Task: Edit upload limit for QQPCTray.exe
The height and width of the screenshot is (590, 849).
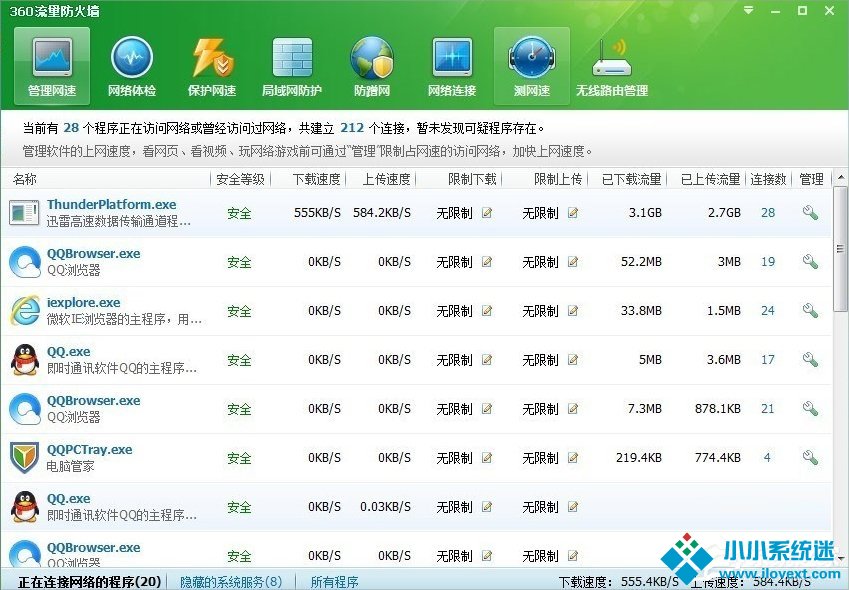Action: coord(573,458)
